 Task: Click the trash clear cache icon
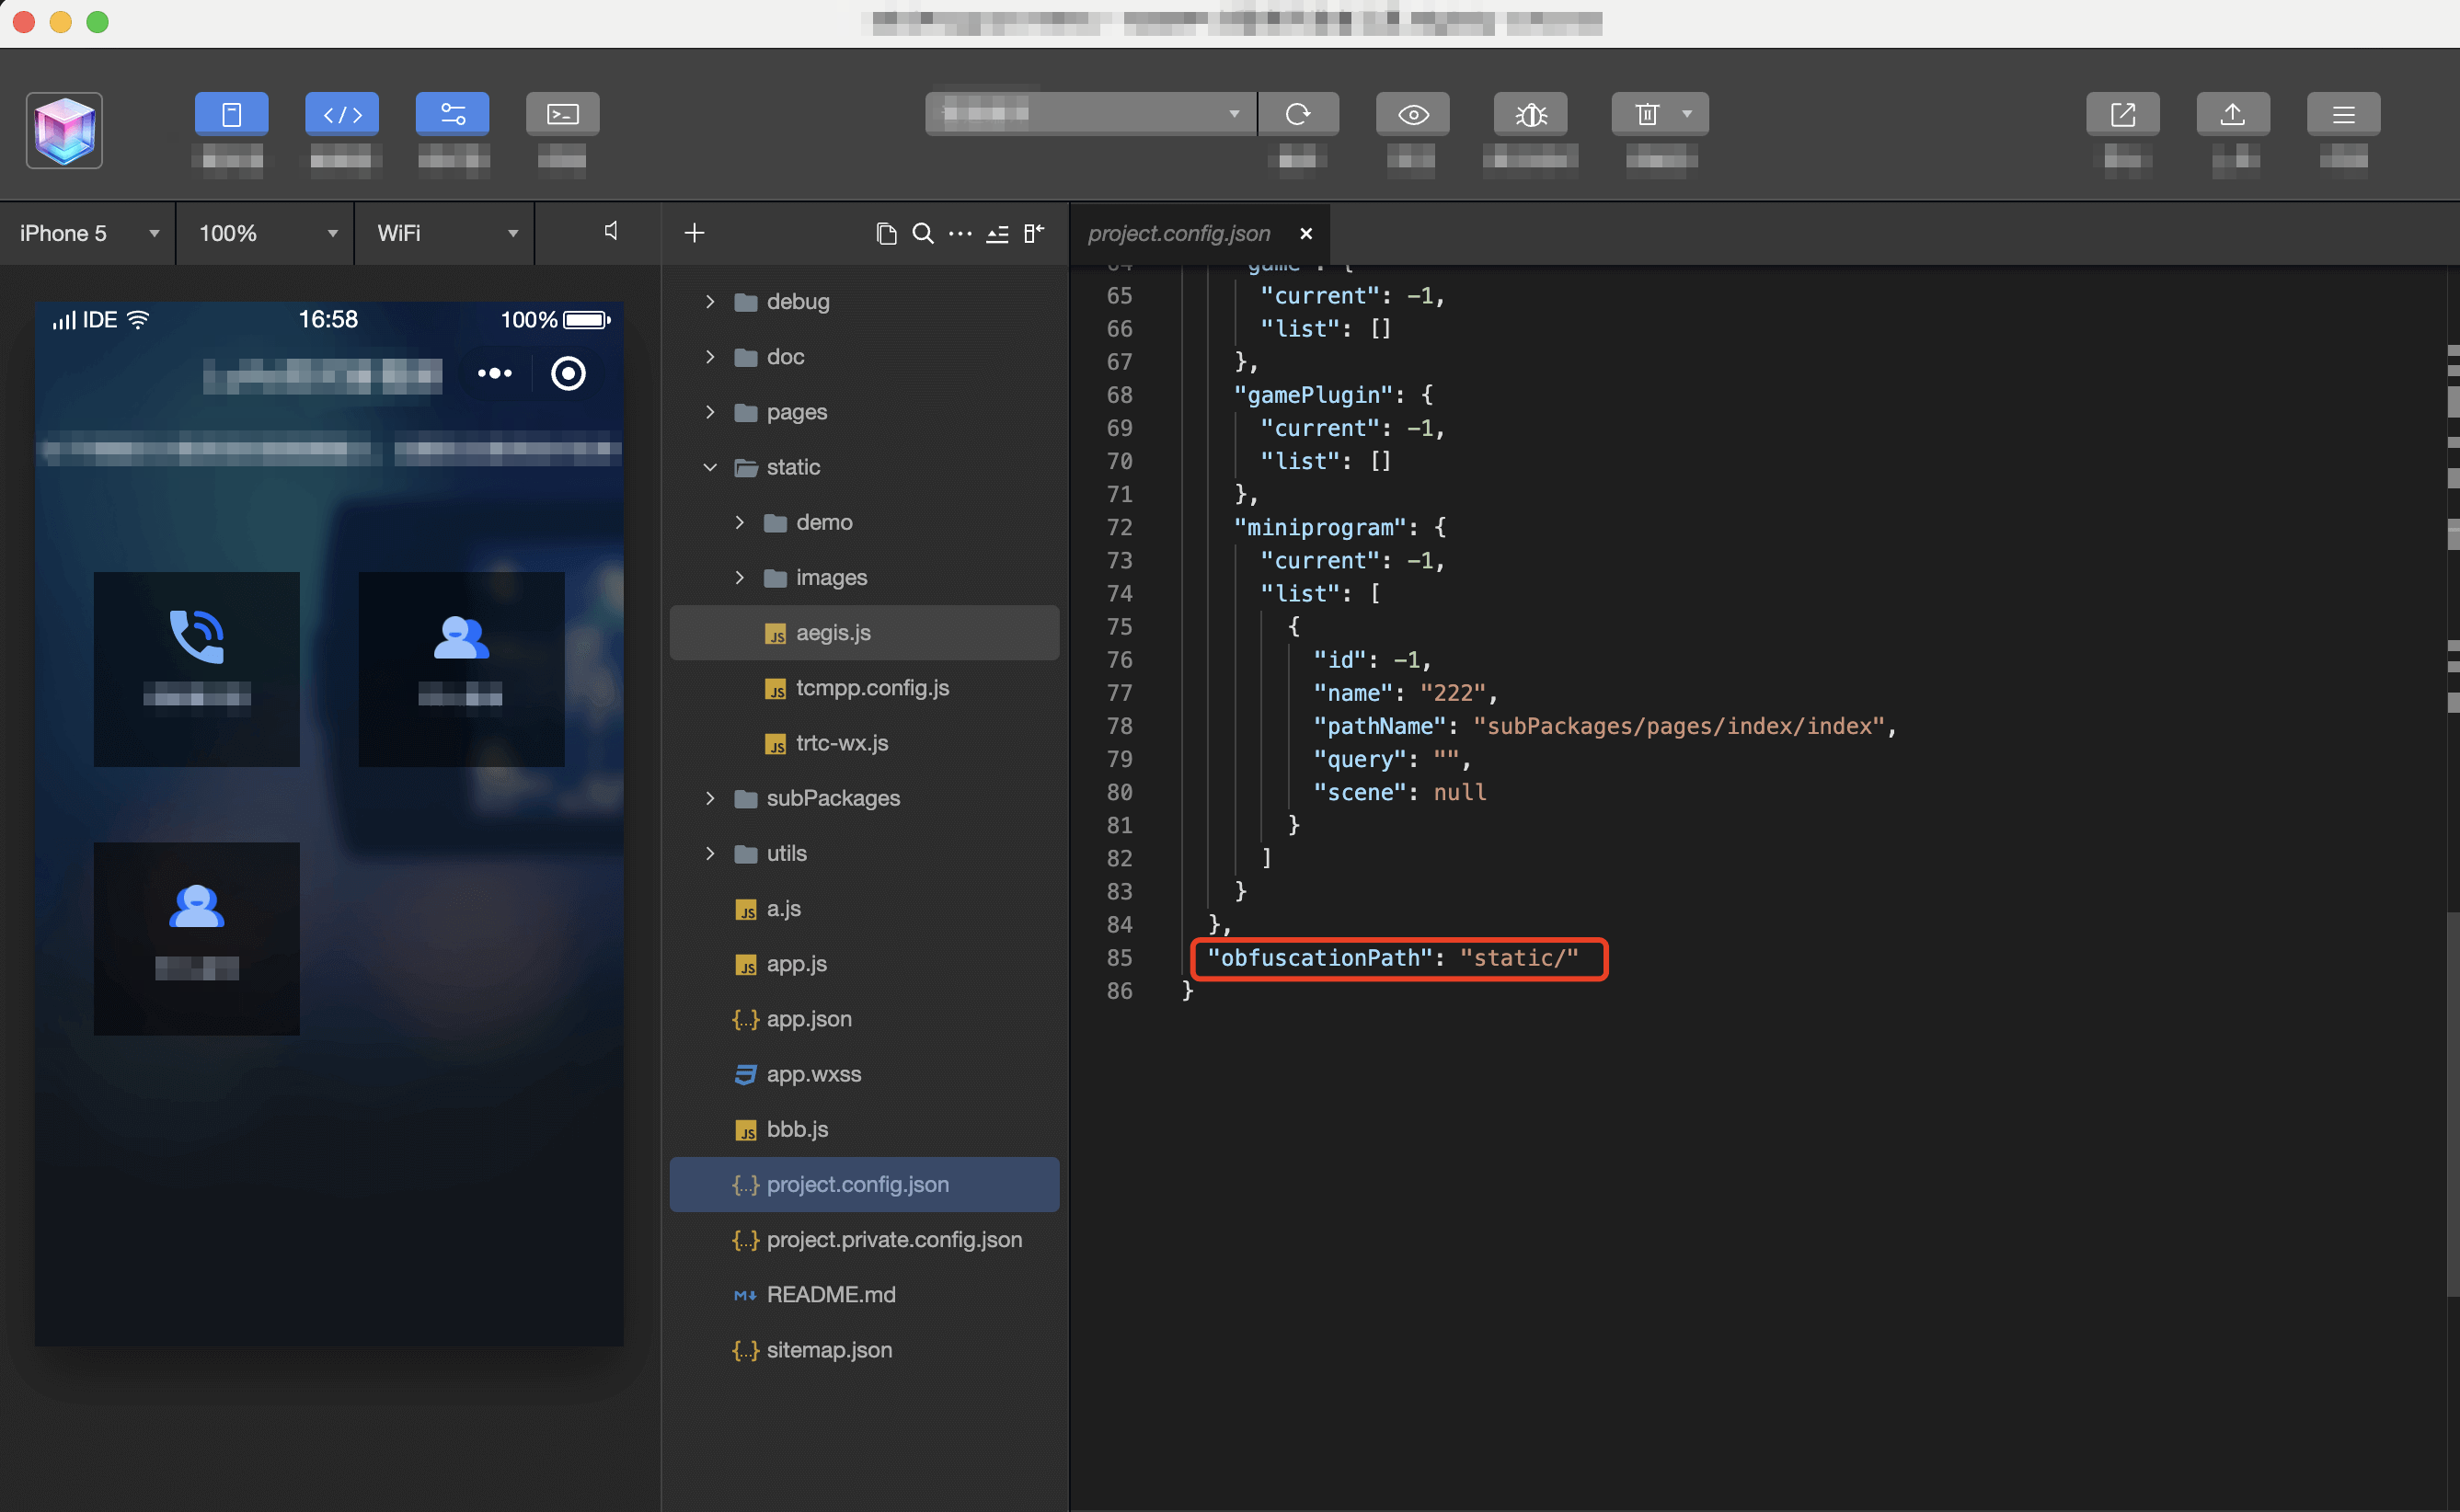pos(1646,114)
